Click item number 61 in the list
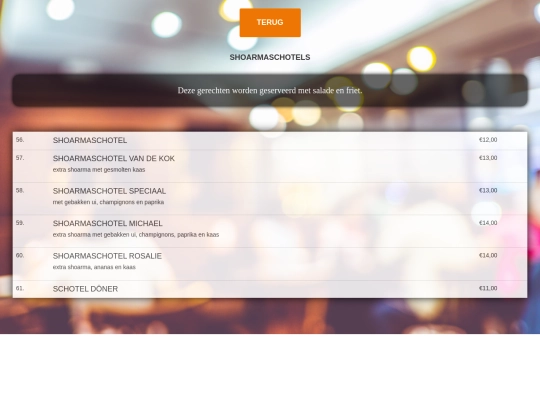This screenshot has height=405, width=540. (20, 288)
